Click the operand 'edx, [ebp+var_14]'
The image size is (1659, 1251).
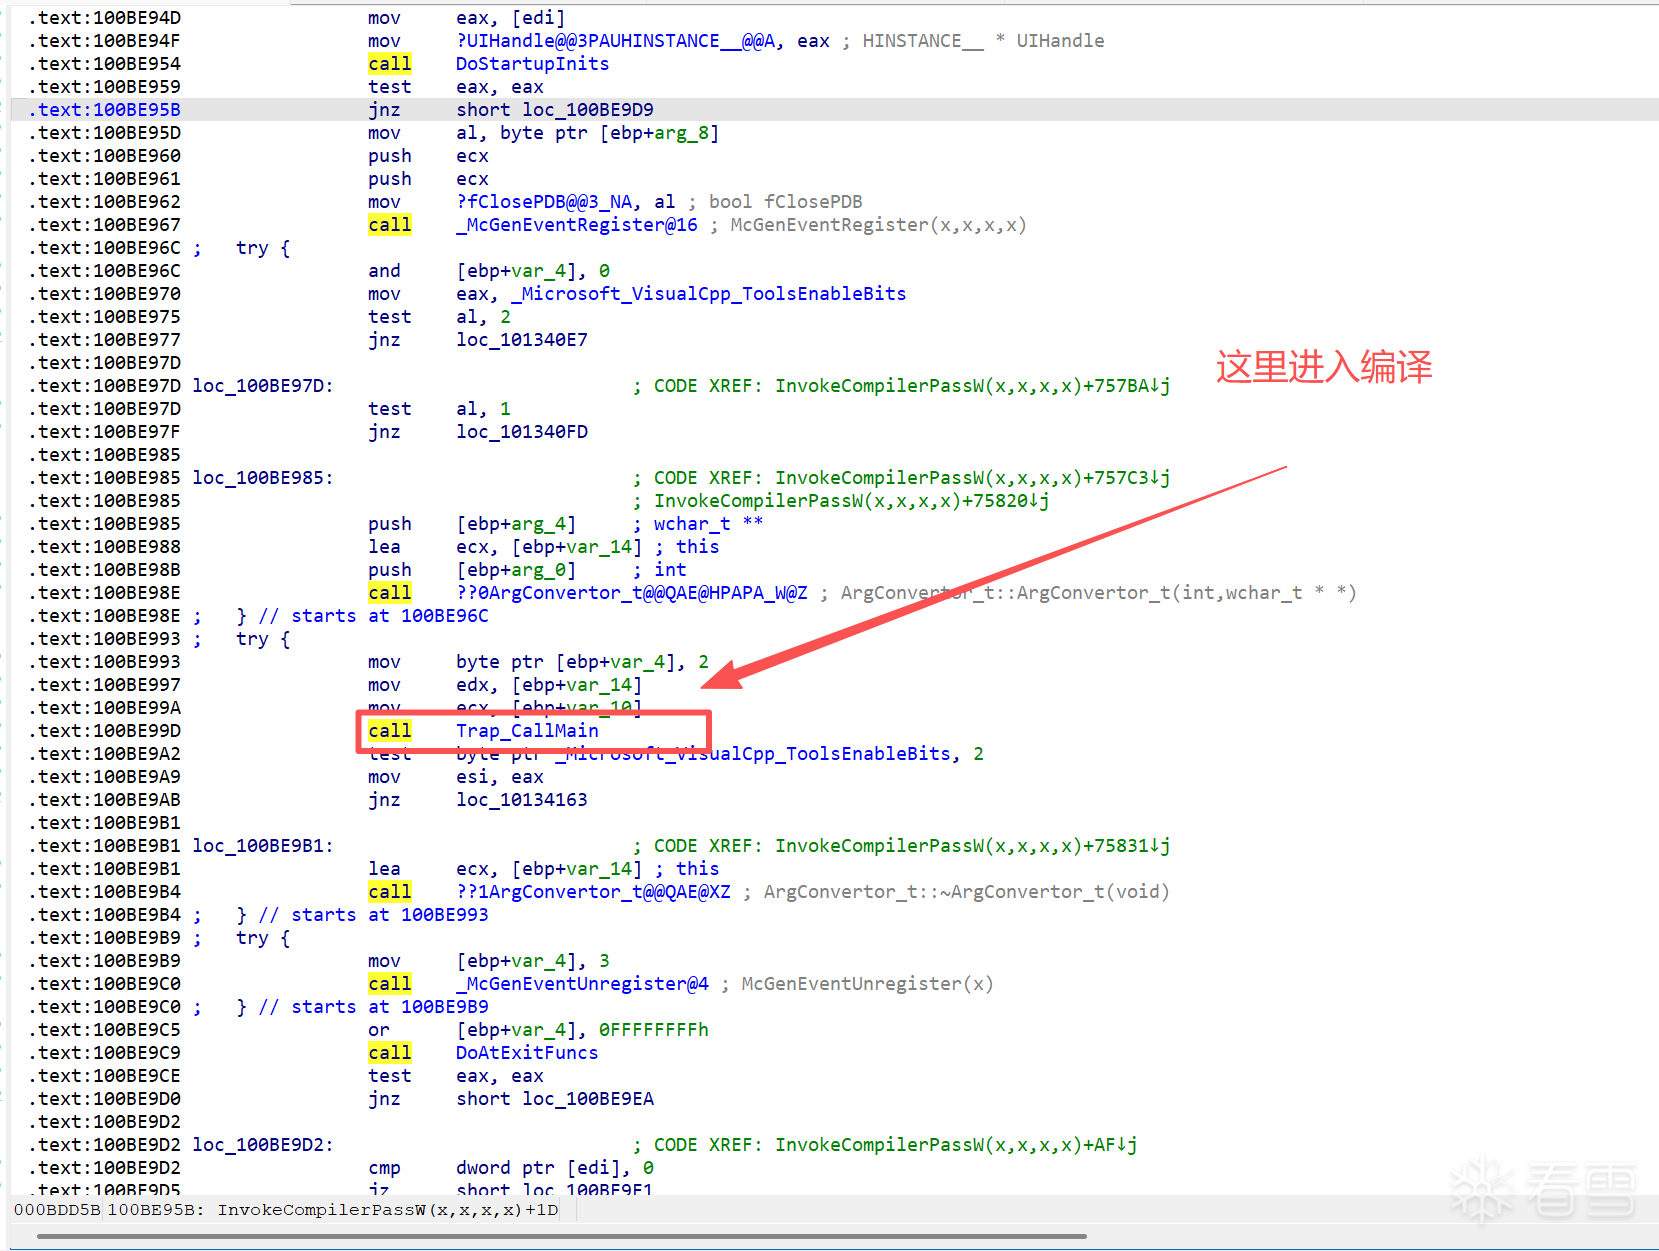coord(549,685)
